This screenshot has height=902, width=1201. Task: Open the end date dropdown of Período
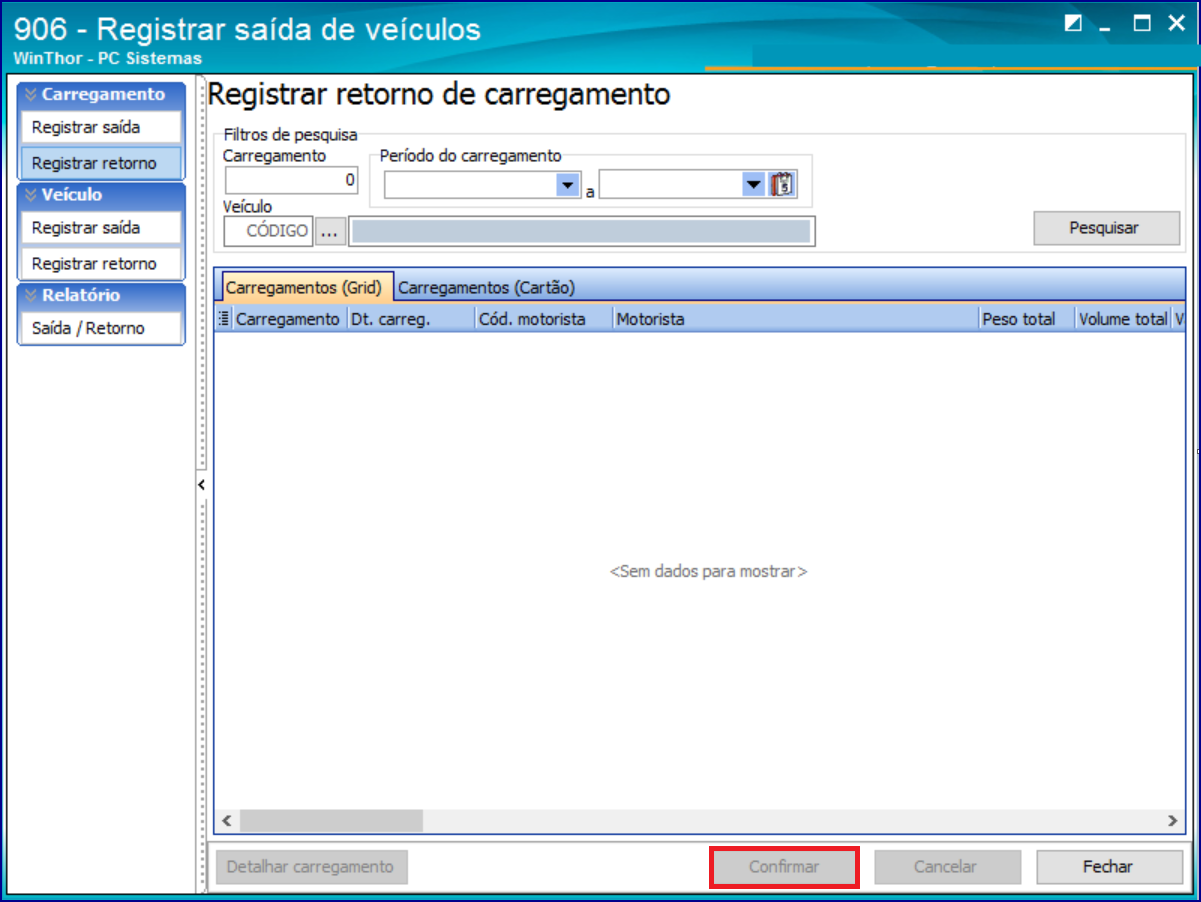tap(753, 185)
